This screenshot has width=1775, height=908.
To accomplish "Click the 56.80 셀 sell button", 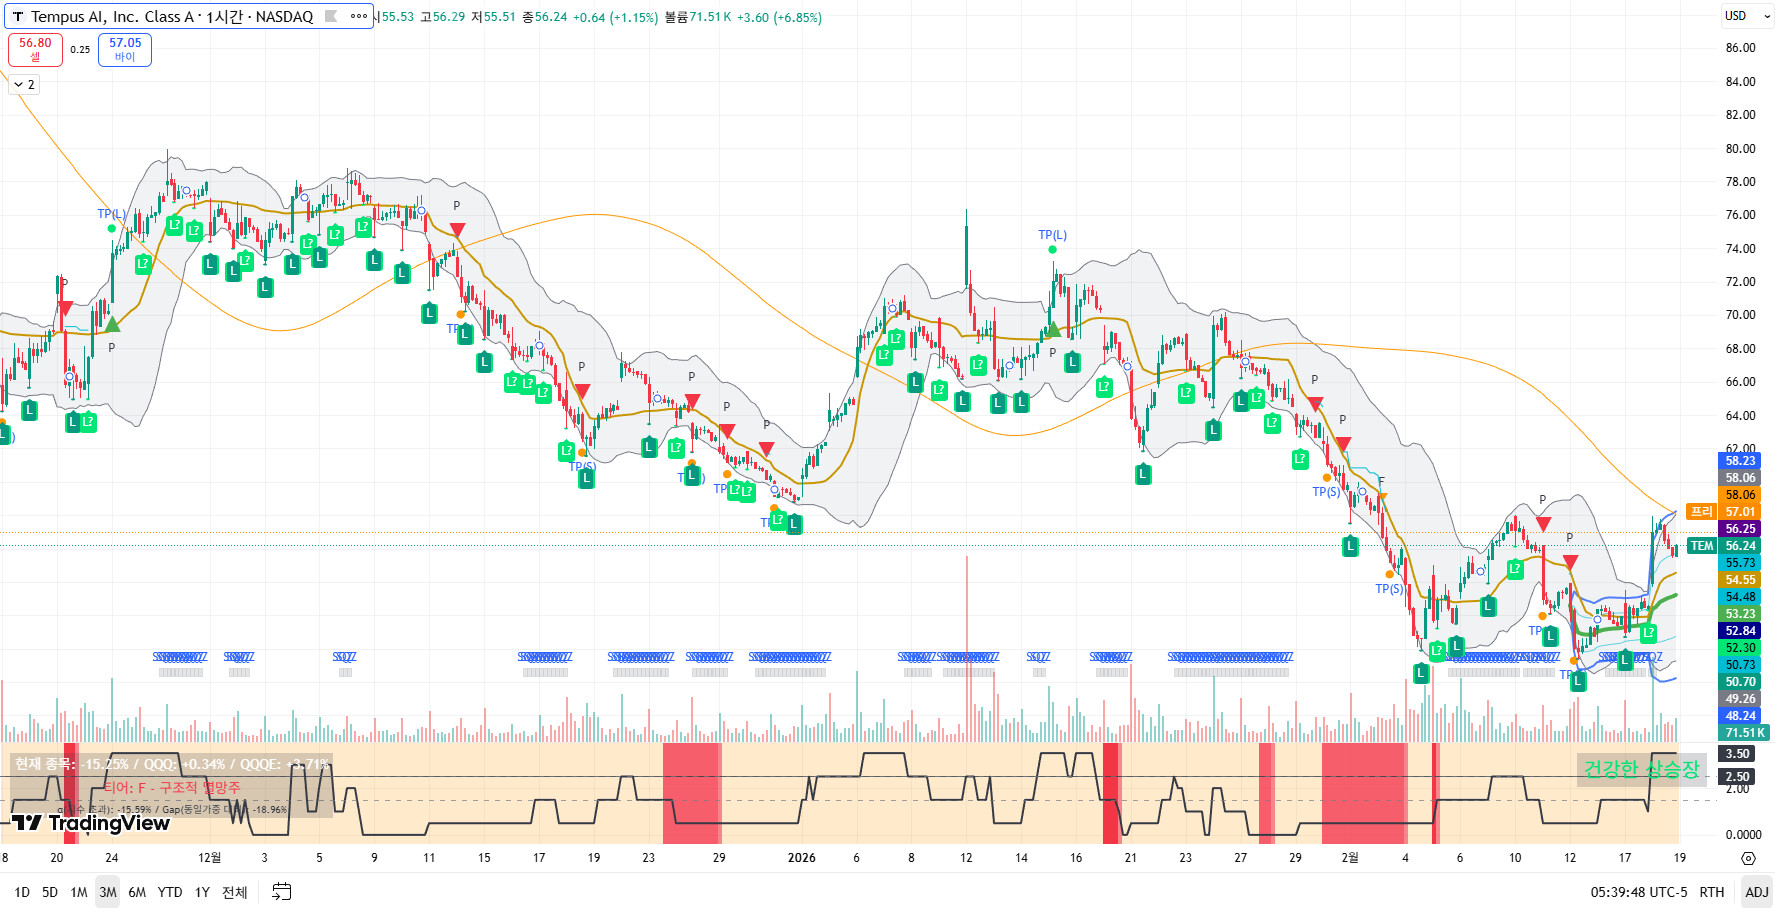I will (35, 49).
